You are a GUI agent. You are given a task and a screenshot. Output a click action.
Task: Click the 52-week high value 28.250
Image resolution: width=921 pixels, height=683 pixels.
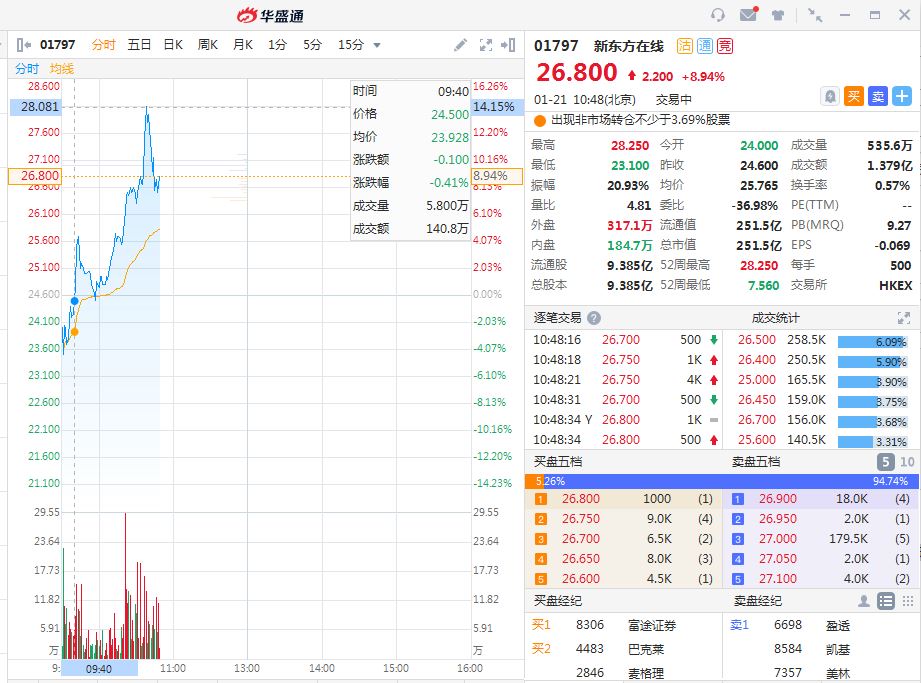click(759, 265)
